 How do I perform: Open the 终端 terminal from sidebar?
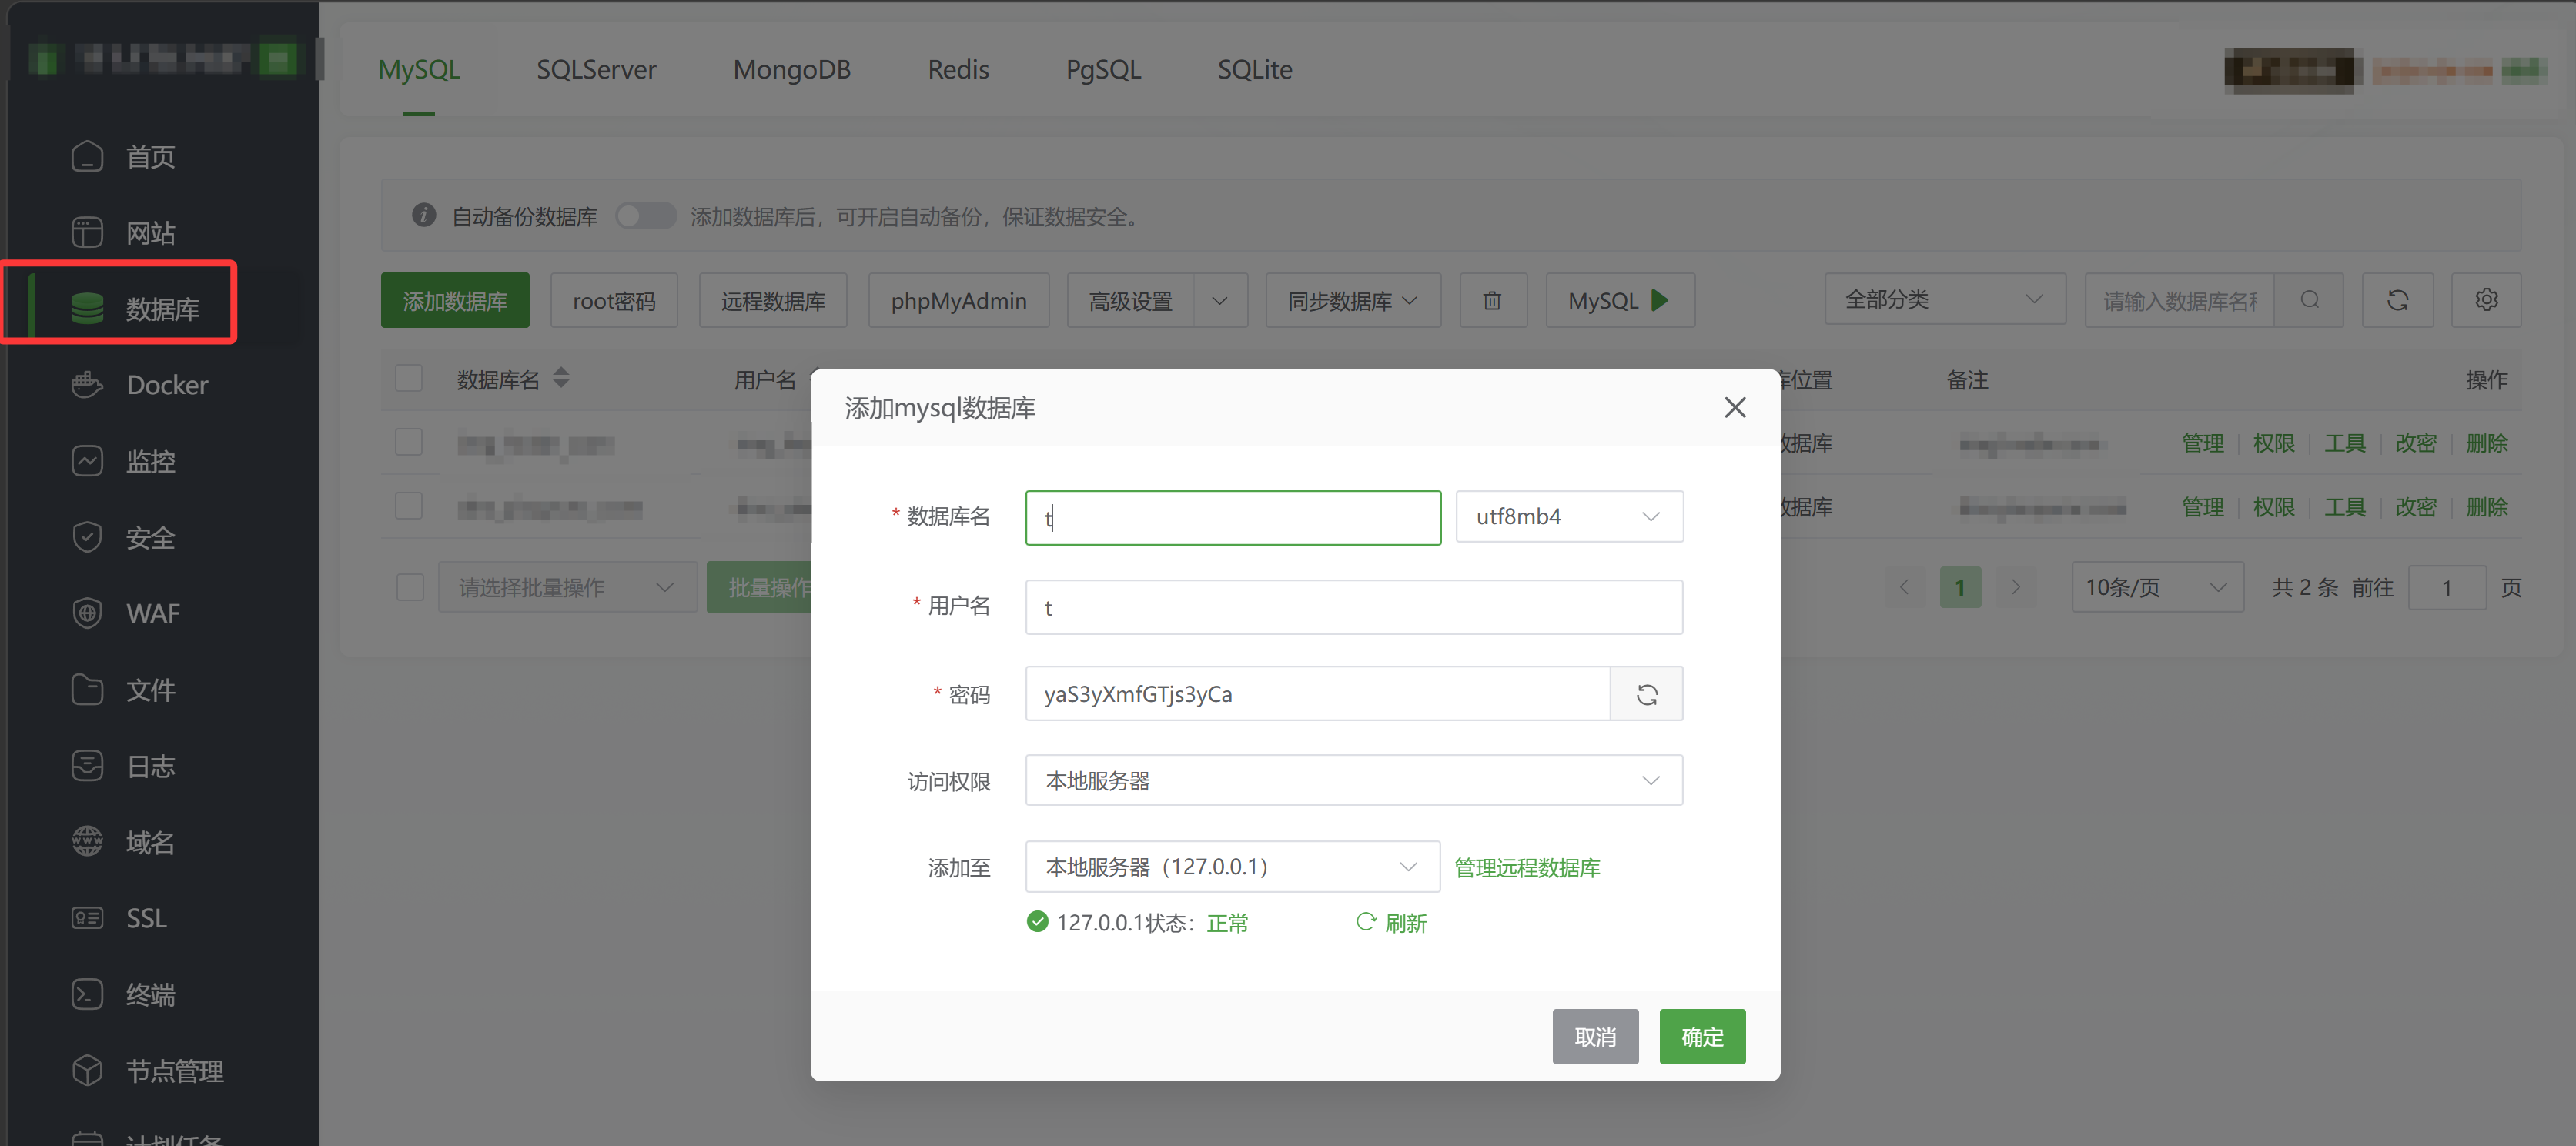click(x=150, y=994)
